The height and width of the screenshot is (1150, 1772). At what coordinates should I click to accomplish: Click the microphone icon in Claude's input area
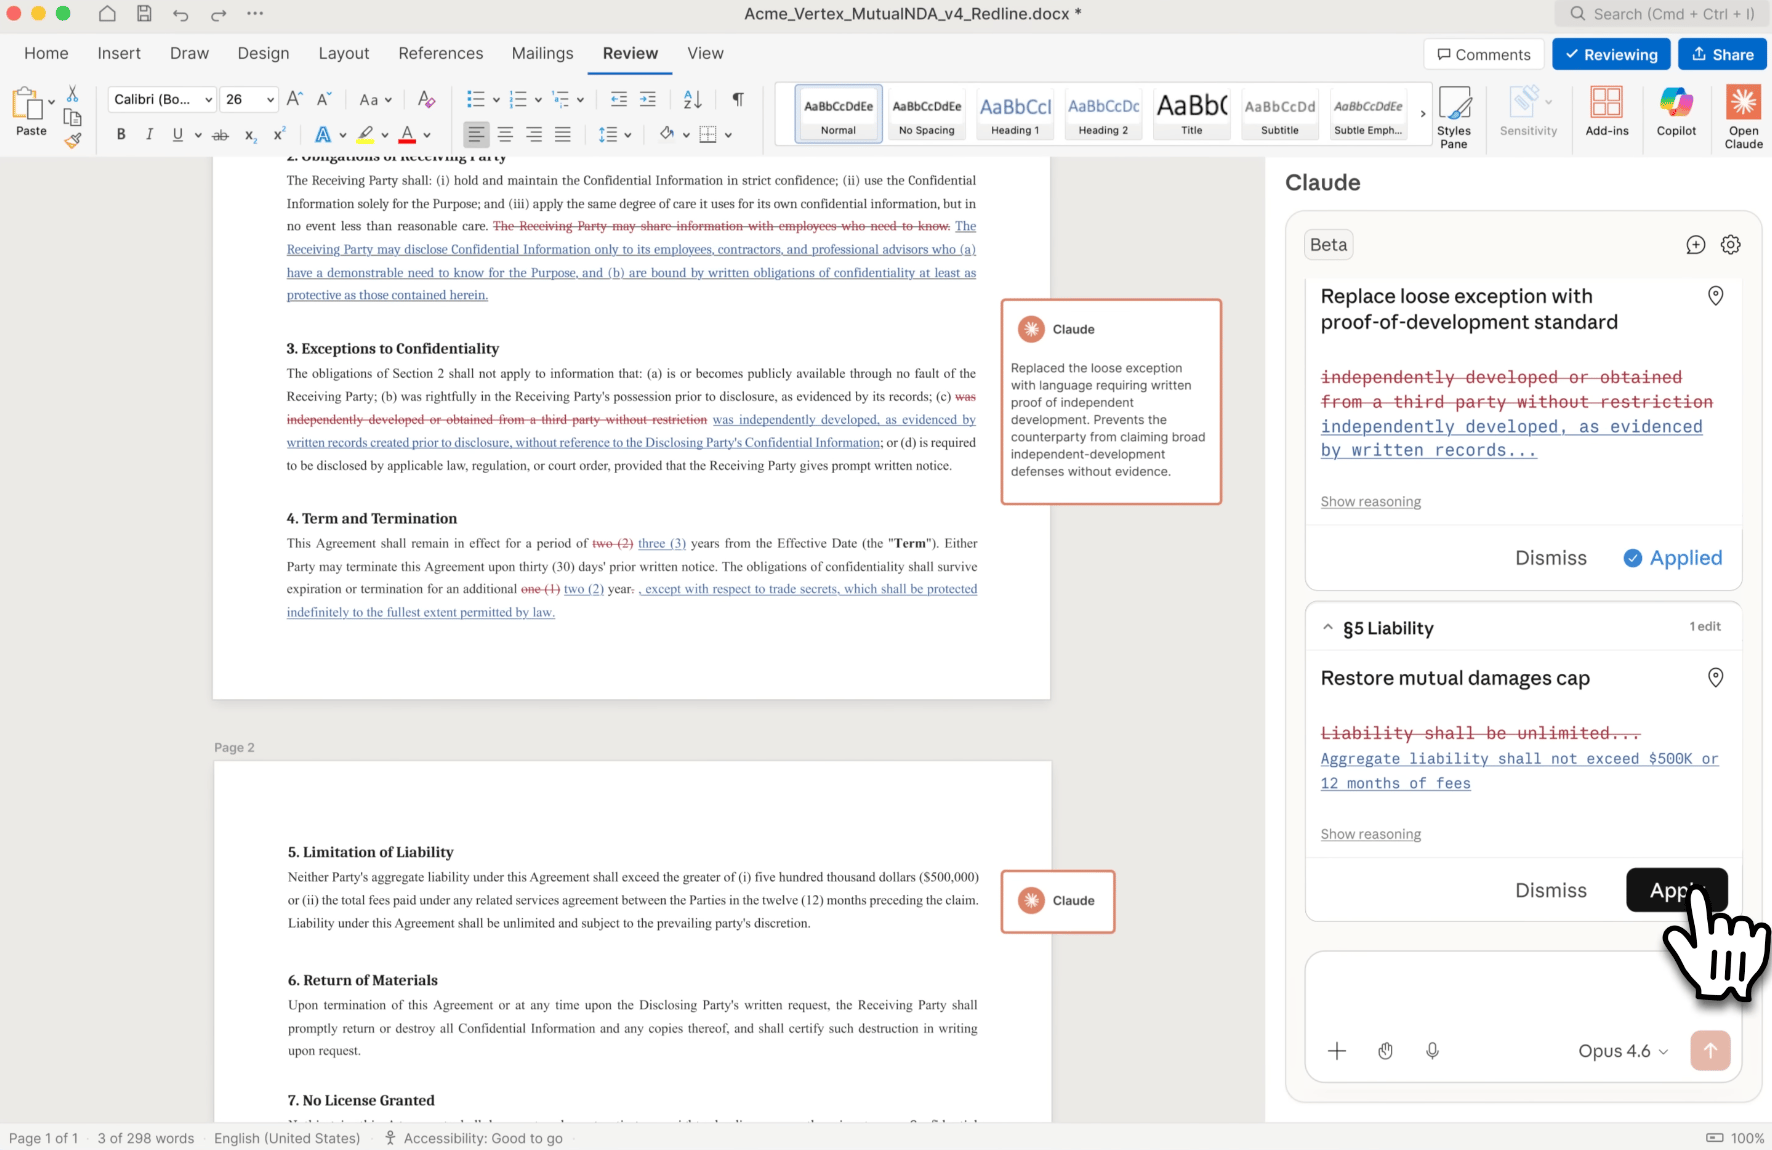coord(1432,1051)
